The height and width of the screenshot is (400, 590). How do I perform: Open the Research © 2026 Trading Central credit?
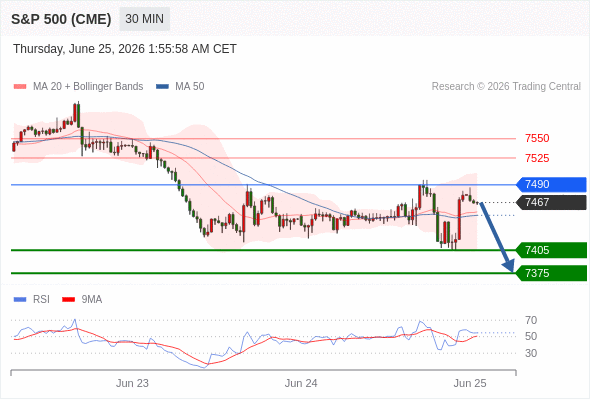tap(506, 87)
